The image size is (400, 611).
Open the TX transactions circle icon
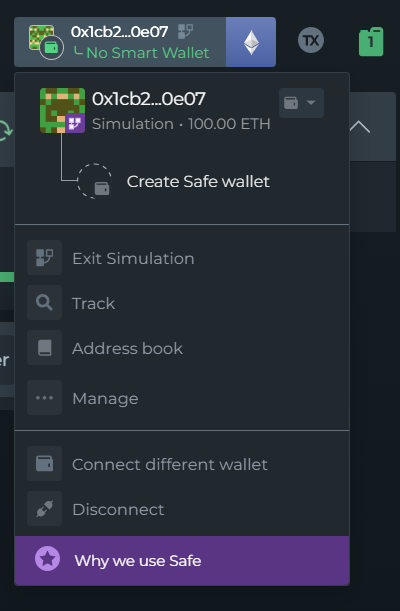coord(311,41)
